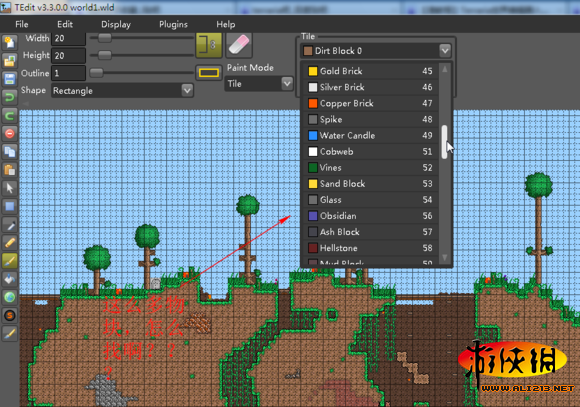Select the Paste clipboard tool
Image resolution: width=580 pixels, height=407 pixels.
tap(10, 170)
